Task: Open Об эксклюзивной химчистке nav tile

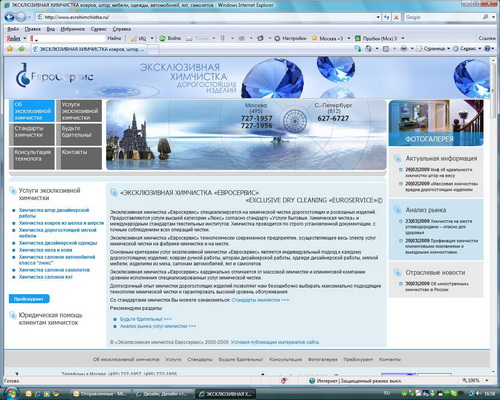Action: point(32,111)
